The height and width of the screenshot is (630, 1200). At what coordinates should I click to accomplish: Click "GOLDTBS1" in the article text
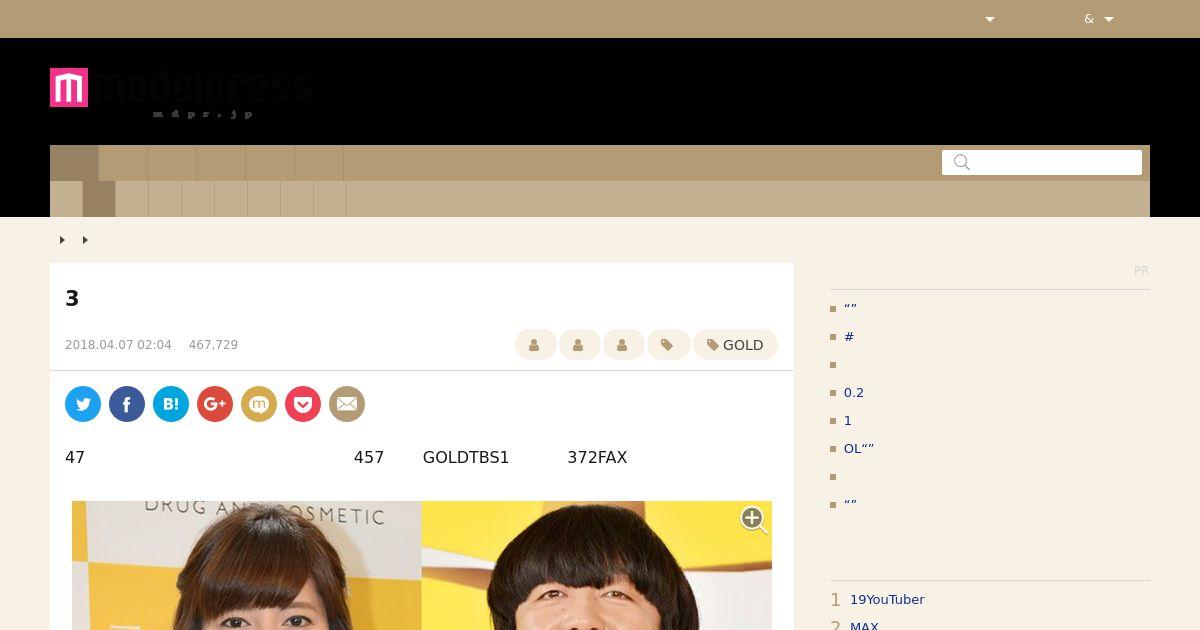click(466, 457)
